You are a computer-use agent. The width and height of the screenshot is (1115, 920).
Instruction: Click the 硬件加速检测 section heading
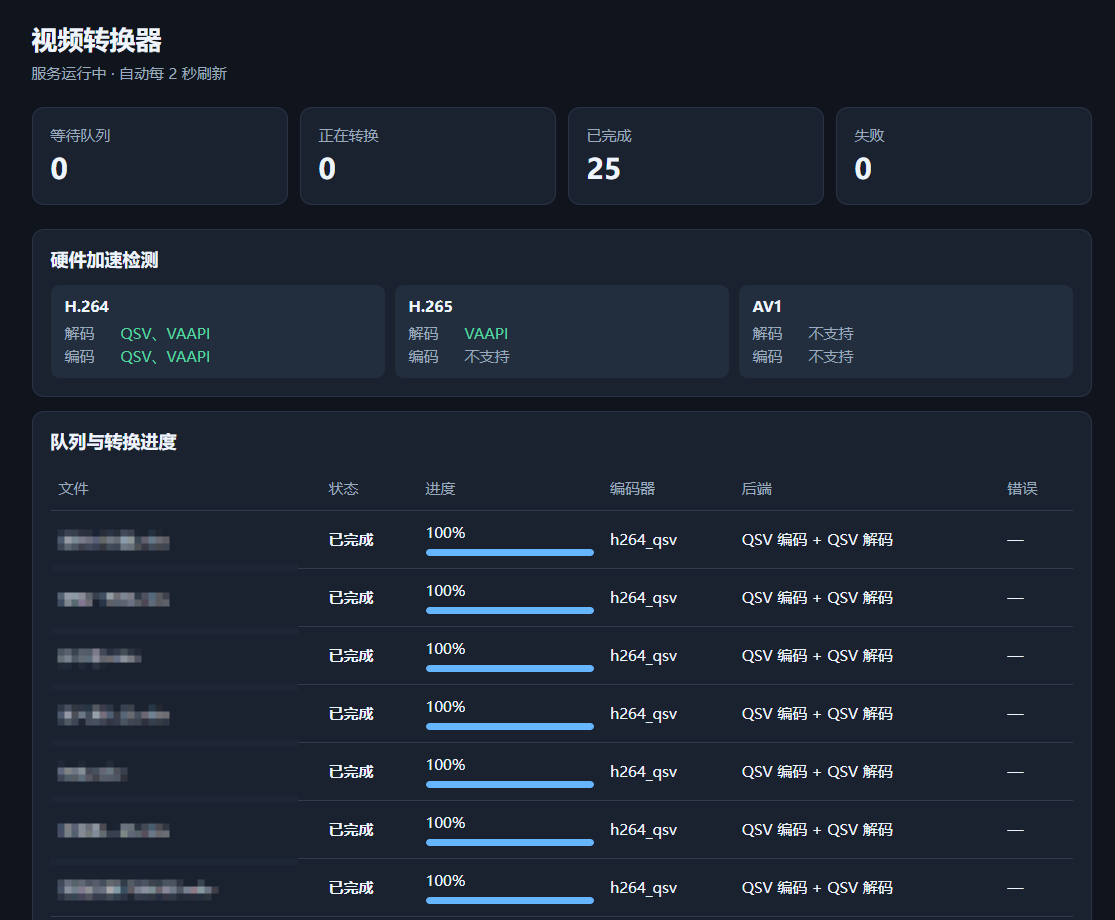click(x=105, y=260)
